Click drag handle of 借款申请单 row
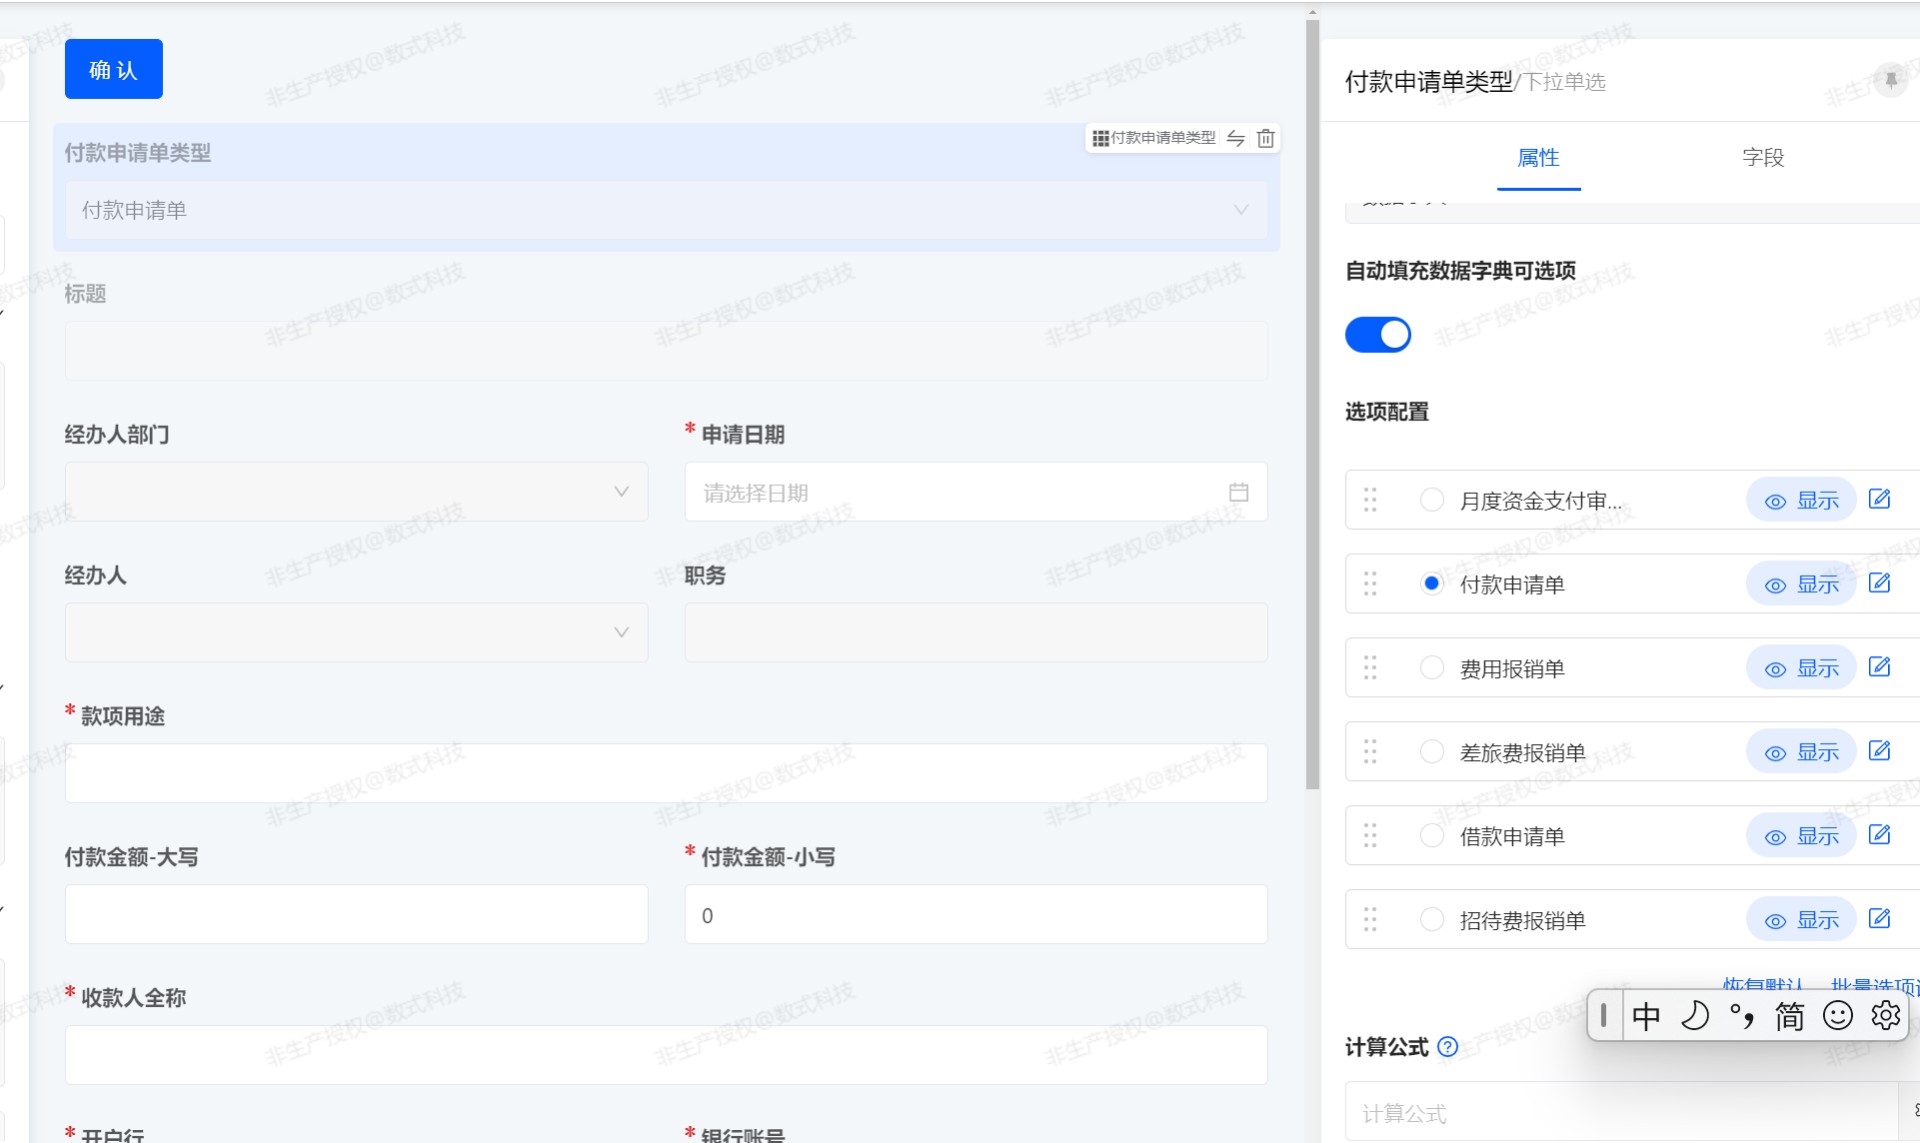Image resolution: width=1920 pixels, height=1143 pixels. coord(1370,835)
